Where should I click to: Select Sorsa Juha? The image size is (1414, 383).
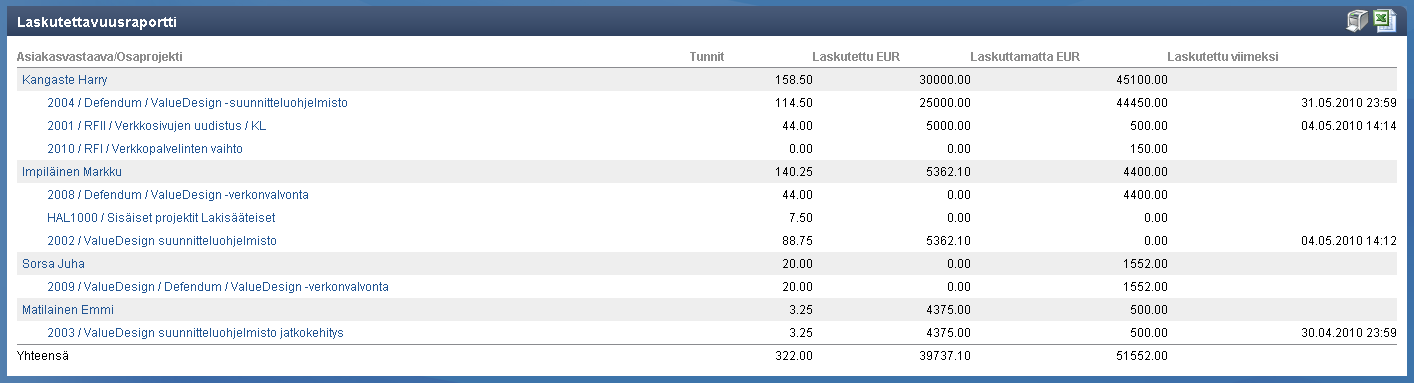[53, 264]
